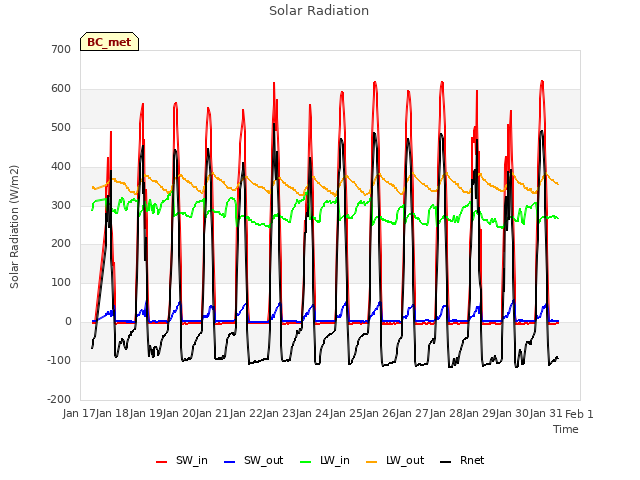Click the Rnet legend entry

point(462,460)
